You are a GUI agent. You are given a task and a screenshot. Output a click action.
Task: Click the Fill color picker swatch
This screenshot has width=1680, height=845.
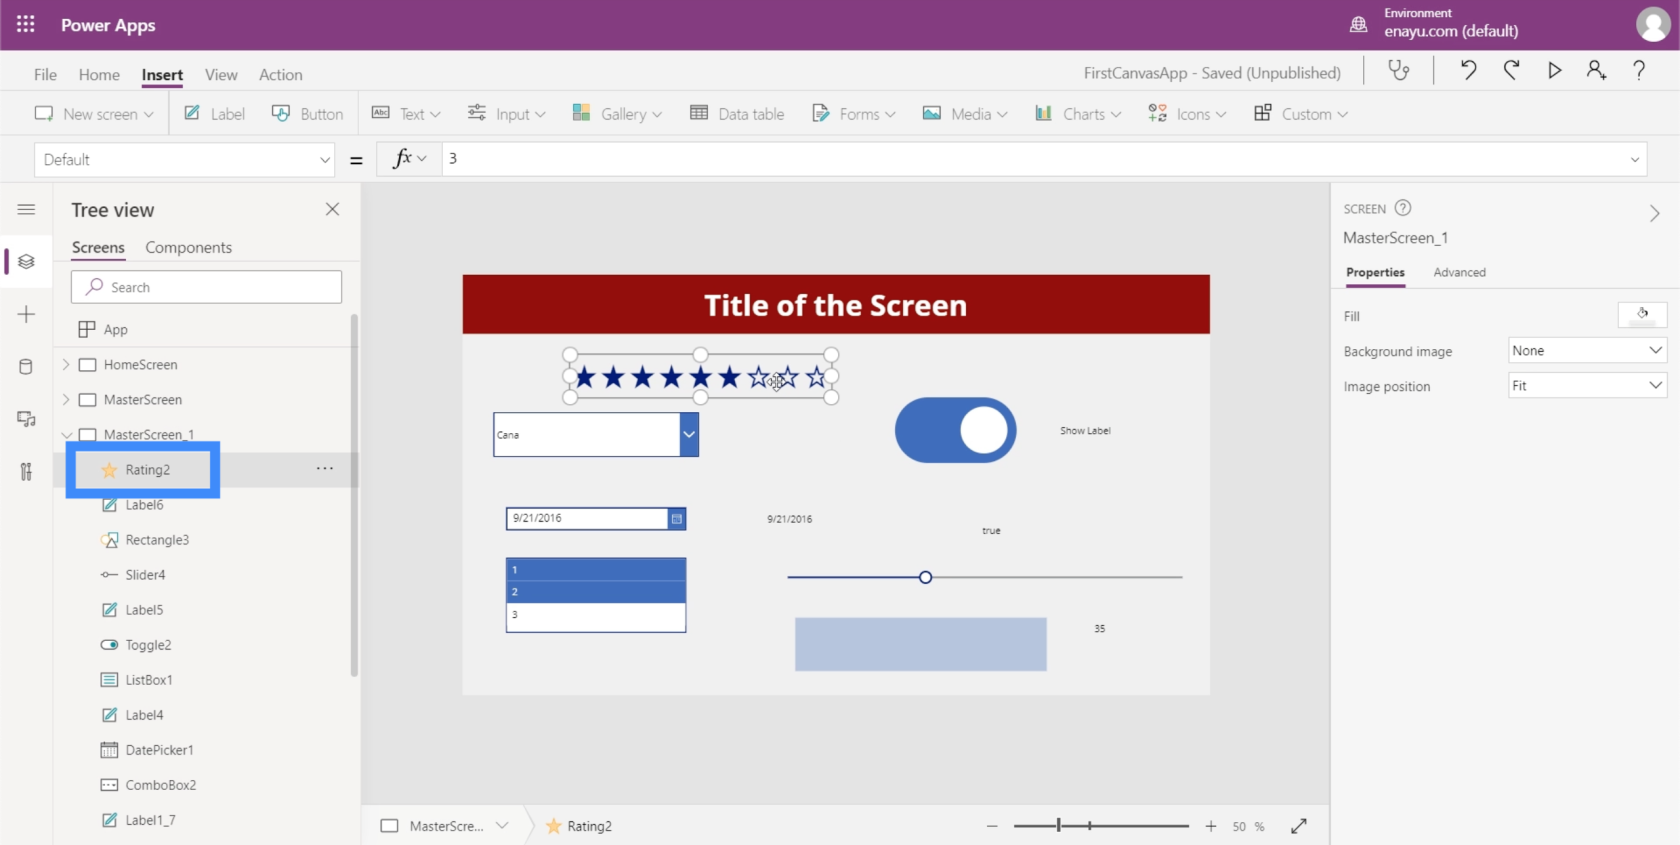coord(1642,315)
